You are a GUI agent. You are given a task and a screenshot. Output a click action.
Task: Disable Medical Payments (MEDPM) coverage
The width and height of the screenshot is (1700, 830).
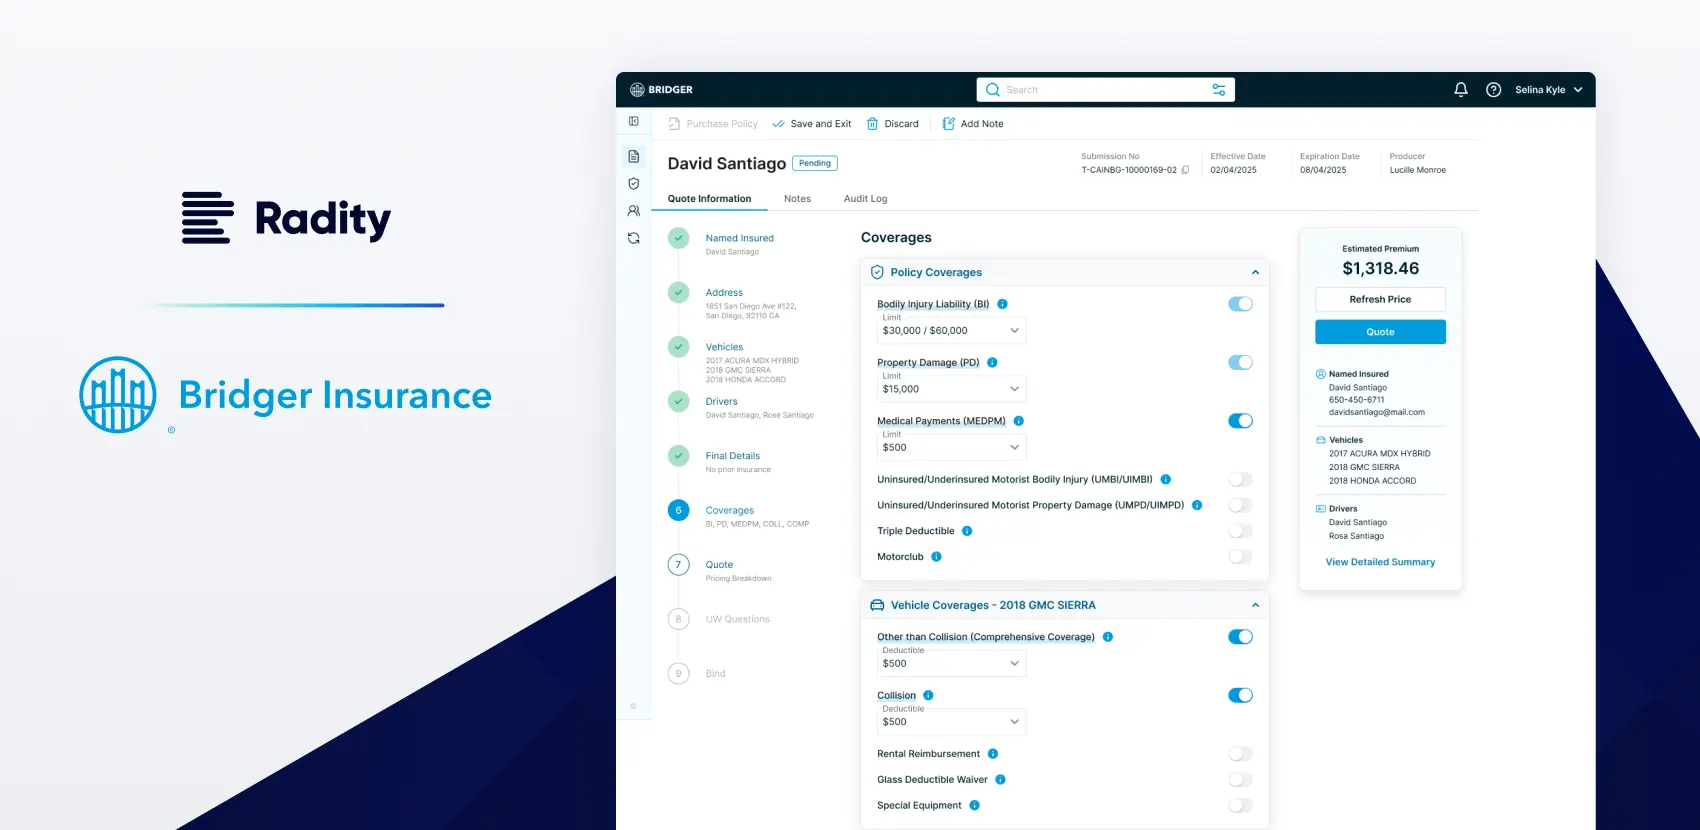[1240, 421]
